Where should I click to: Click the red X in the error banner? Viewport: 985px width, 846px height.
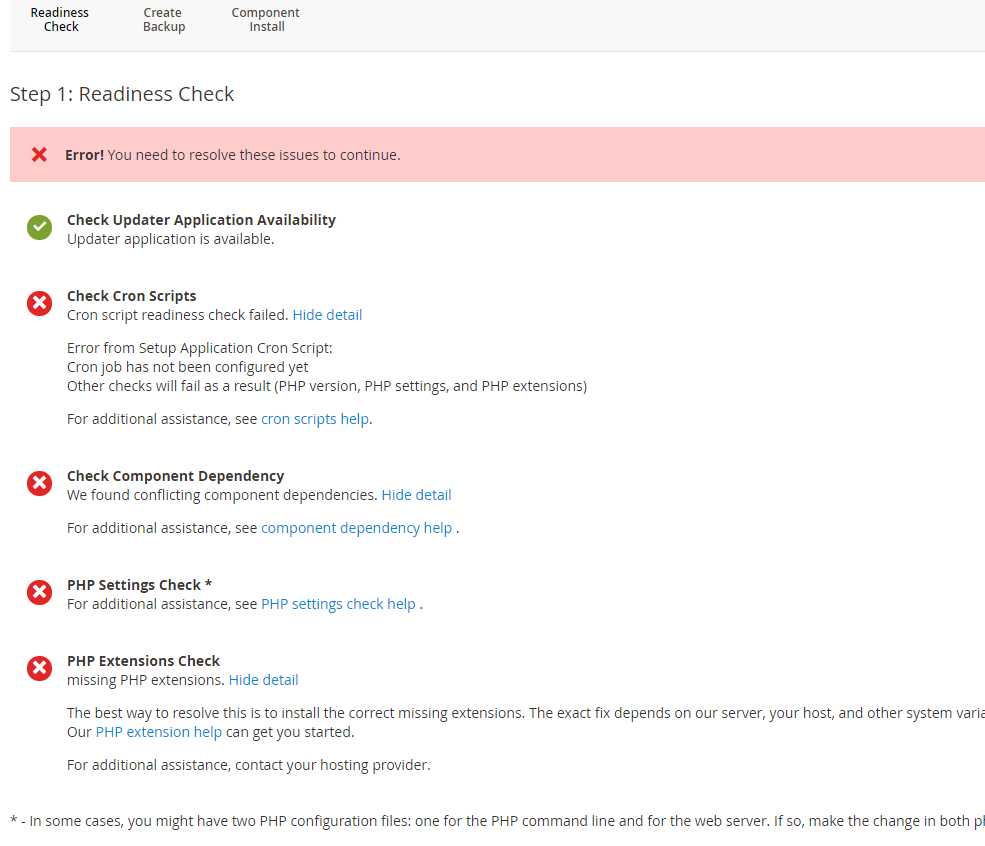39,155
